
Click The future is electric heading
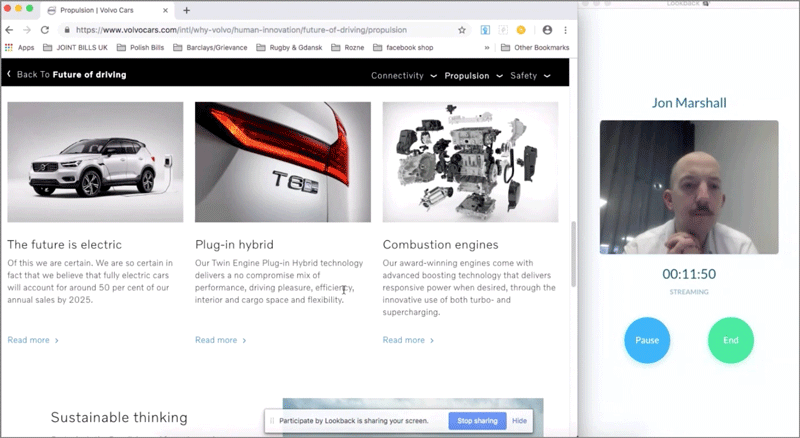pyautogui.click(x=64, y=245)
